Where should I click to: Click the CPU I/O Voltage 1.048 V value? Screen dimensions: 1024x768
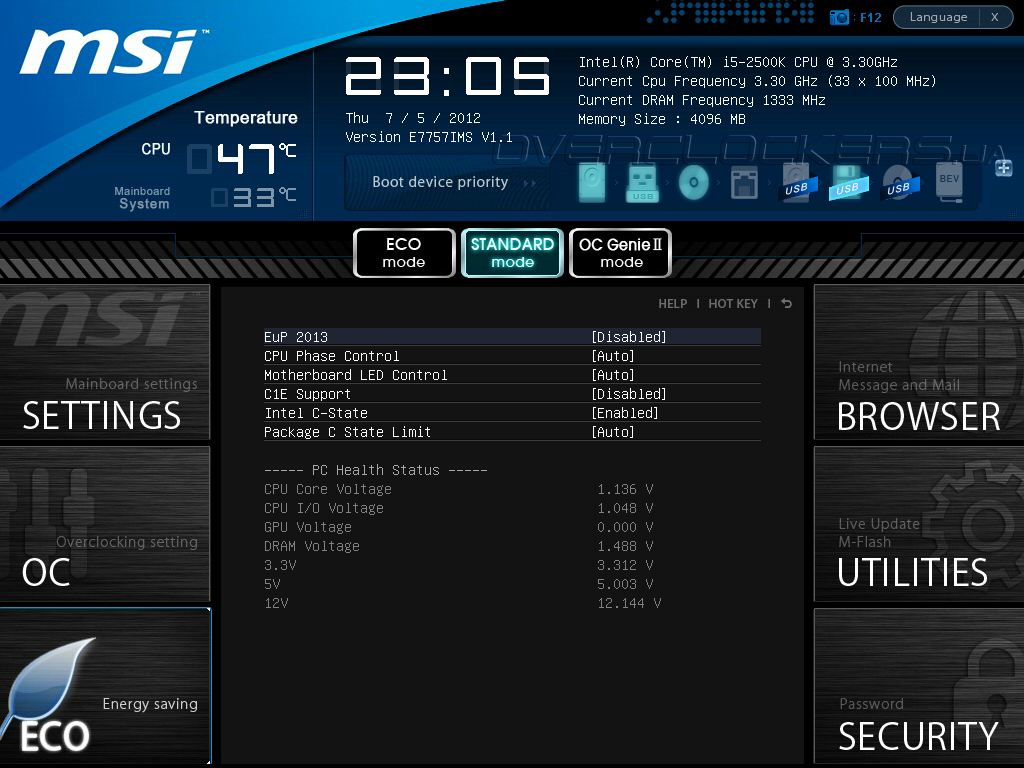(625, 508)
